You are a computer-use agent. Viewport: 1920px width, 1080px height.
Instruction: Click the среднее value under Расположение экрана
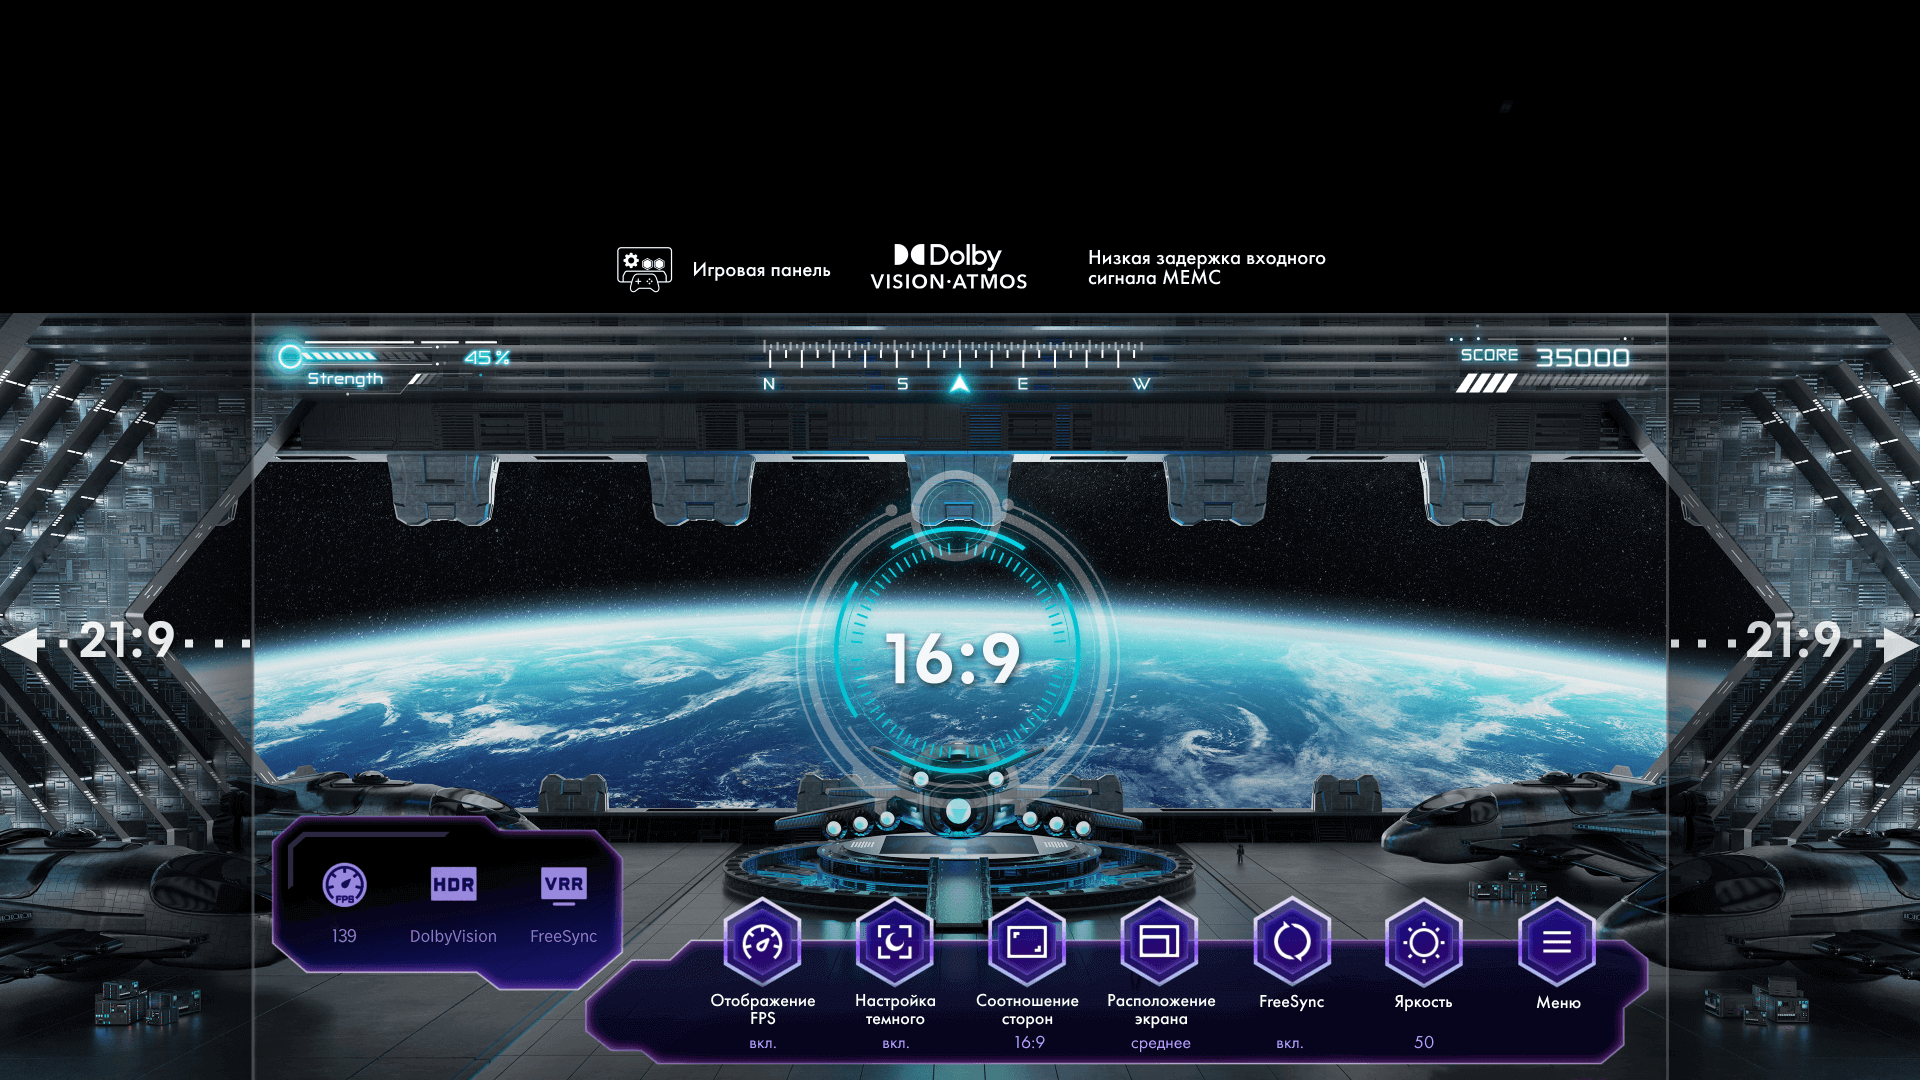pyautogui.click(x=1160, y=1043)
